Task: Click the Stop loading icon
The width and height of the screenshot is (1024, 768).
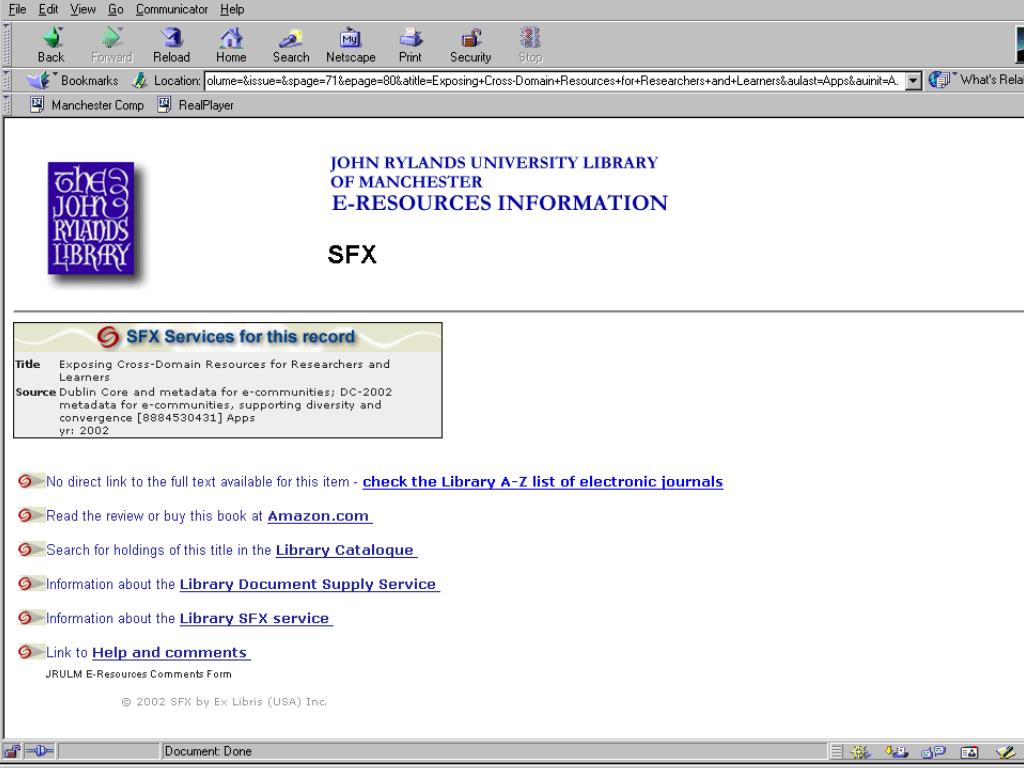Action: click(530, 44)
